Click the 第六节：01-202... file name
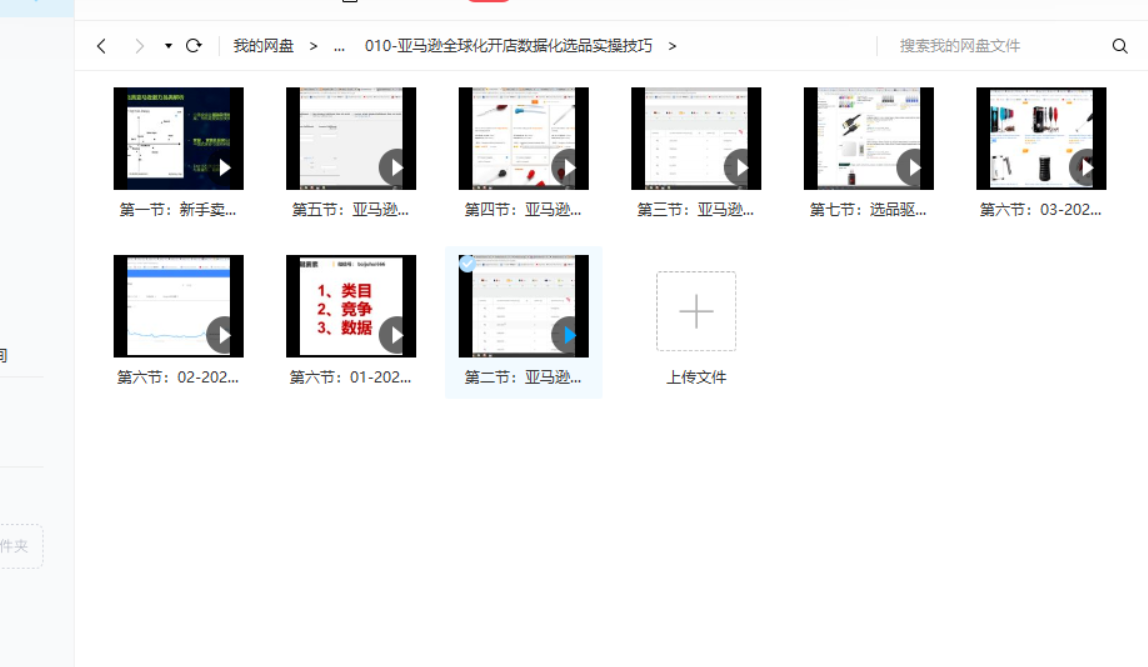The width and height of the screenshot is (1148, 667). (351, 378)
